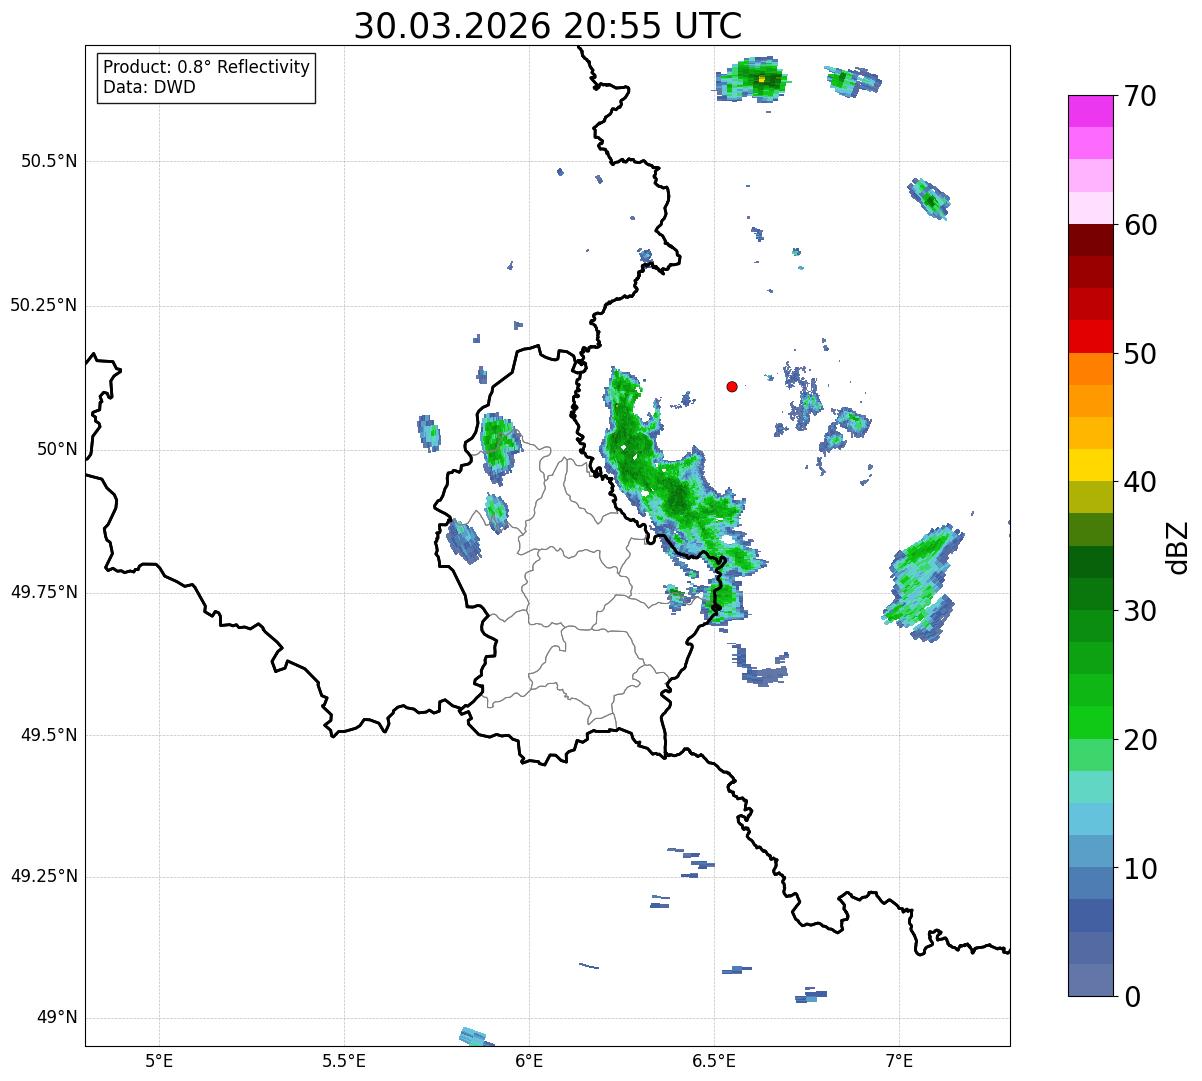Click the 6°E longitude label
The image size is (1202, 1081).
[x=529, y=1060]
